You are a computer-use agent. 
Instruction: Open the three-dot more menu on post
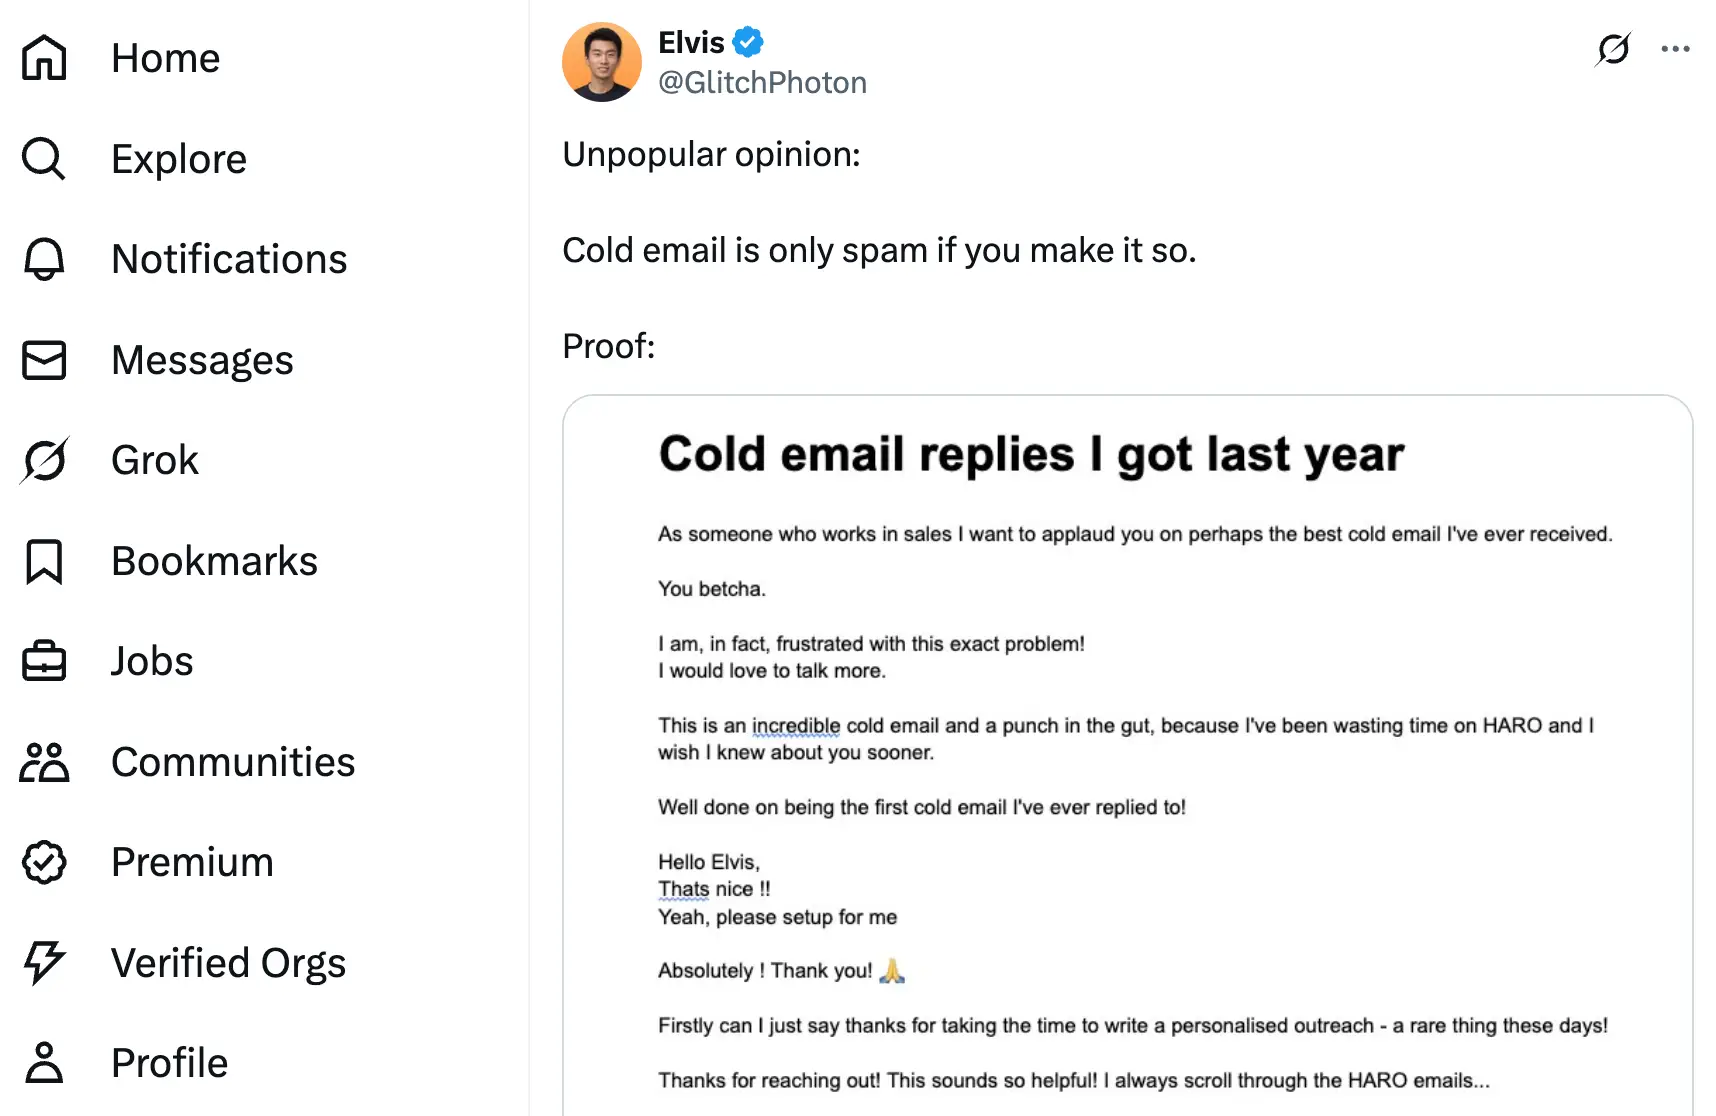point(1675,48)
